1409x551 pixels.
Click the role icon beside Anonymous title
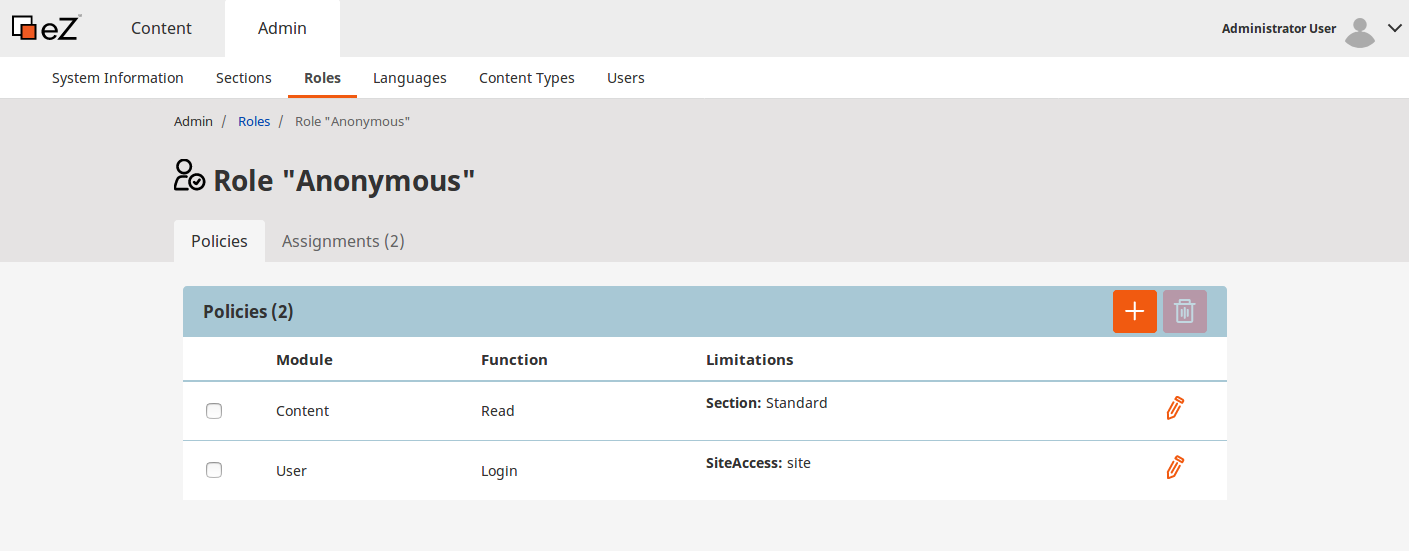coord(188,176)
